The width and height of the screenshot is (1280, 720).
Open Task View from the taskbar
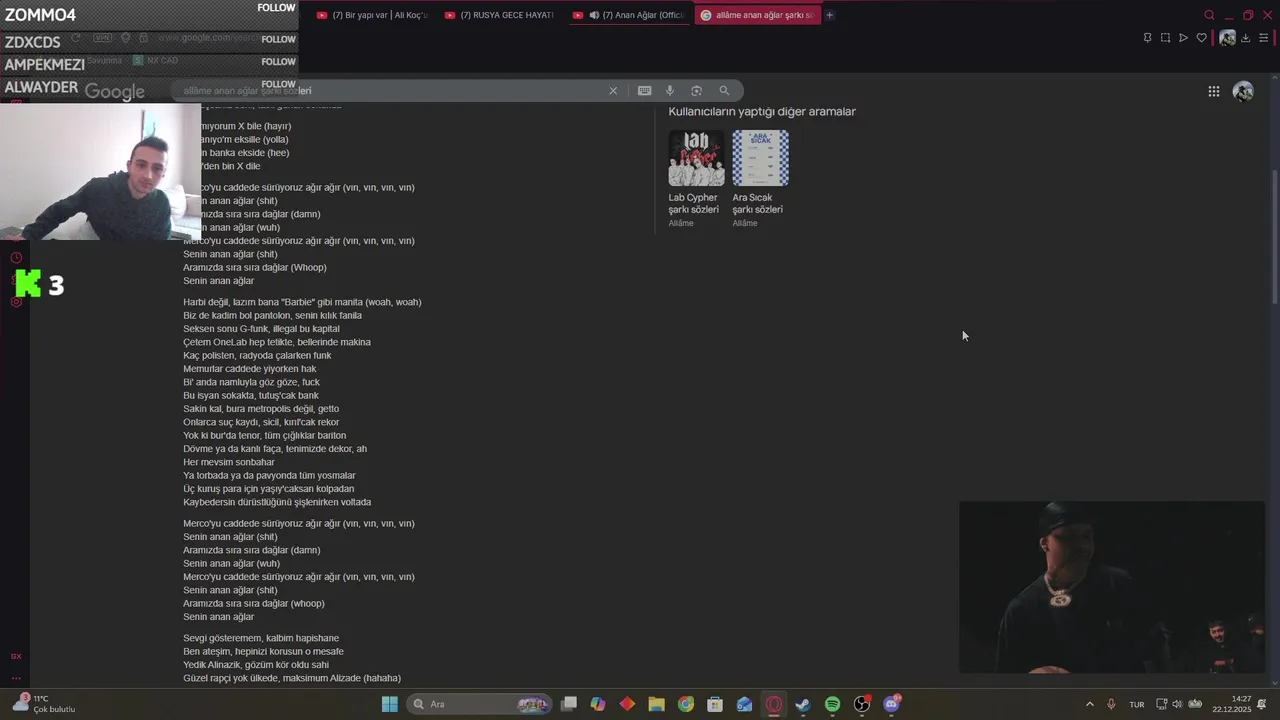569,704
